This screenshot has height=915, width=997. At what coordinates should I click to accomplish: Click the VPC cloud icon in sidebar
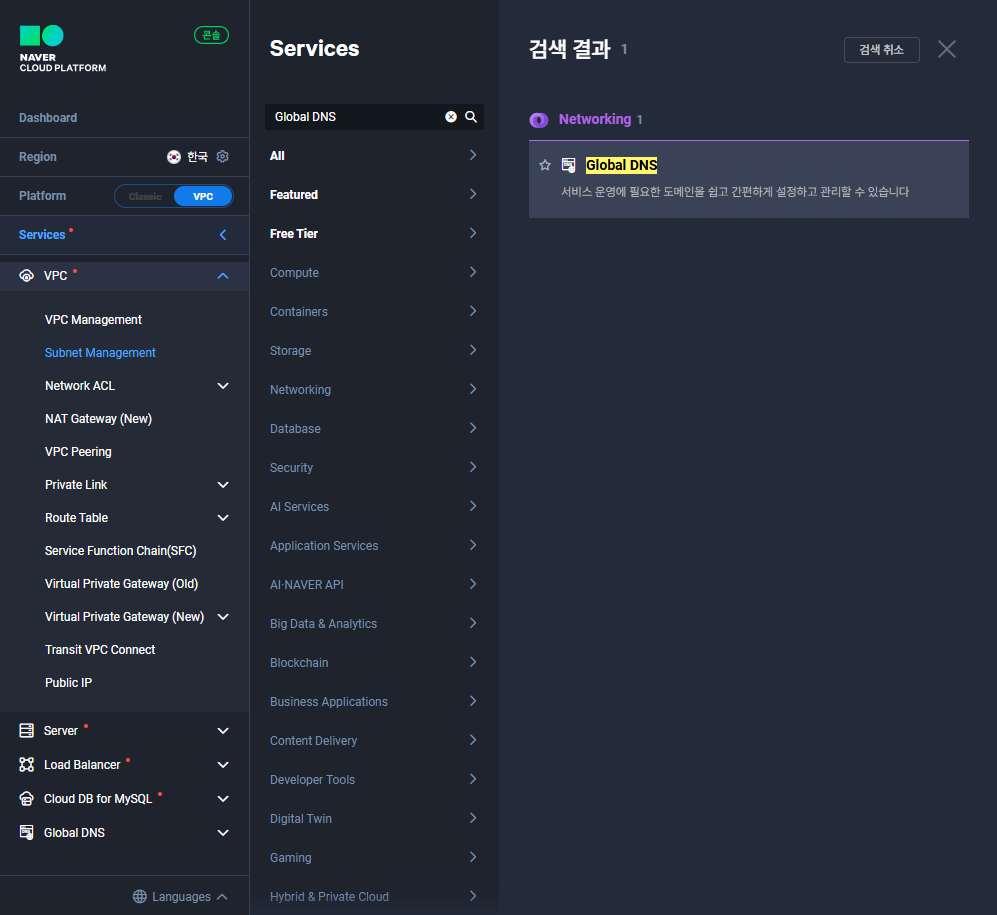pos(27,276)
